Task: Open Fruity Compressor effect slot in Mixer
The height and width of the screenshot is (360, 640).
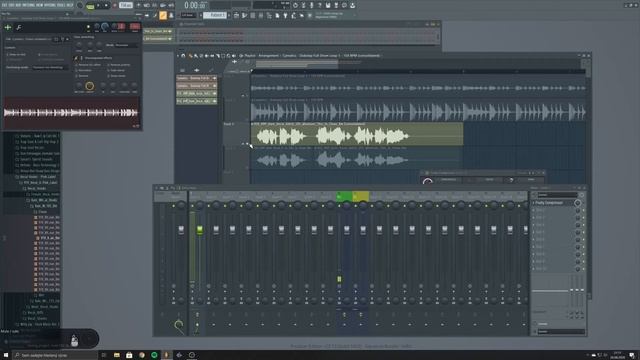Action: [x=553, y=203]
